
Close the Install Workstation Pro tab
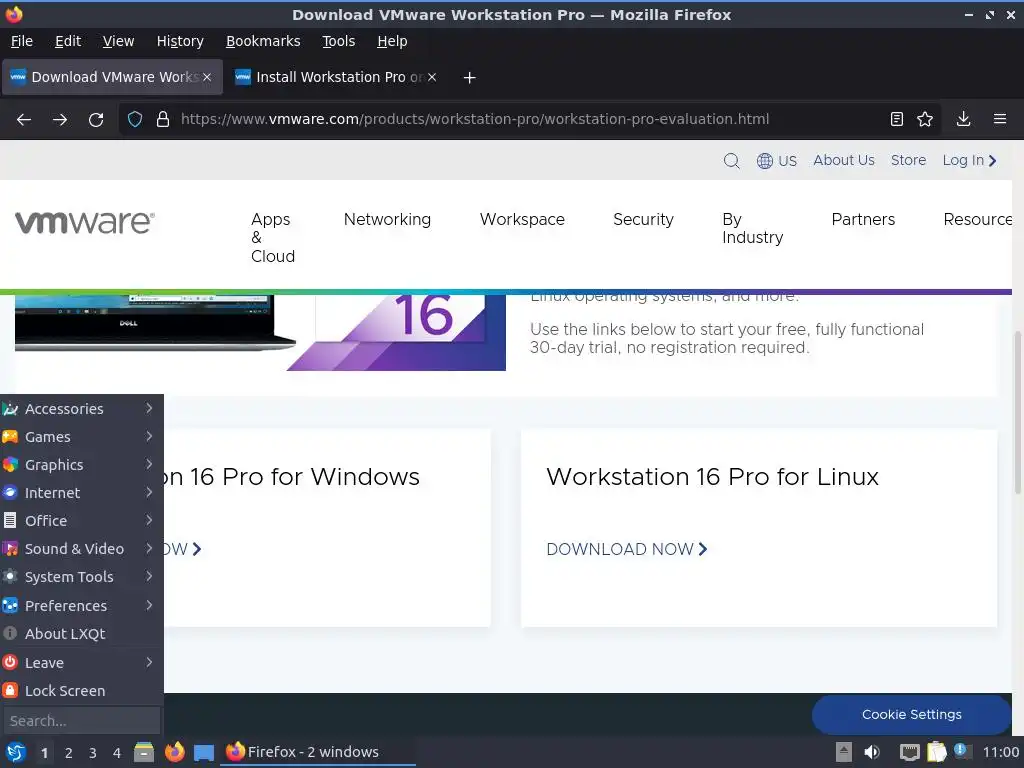point(432,77)
